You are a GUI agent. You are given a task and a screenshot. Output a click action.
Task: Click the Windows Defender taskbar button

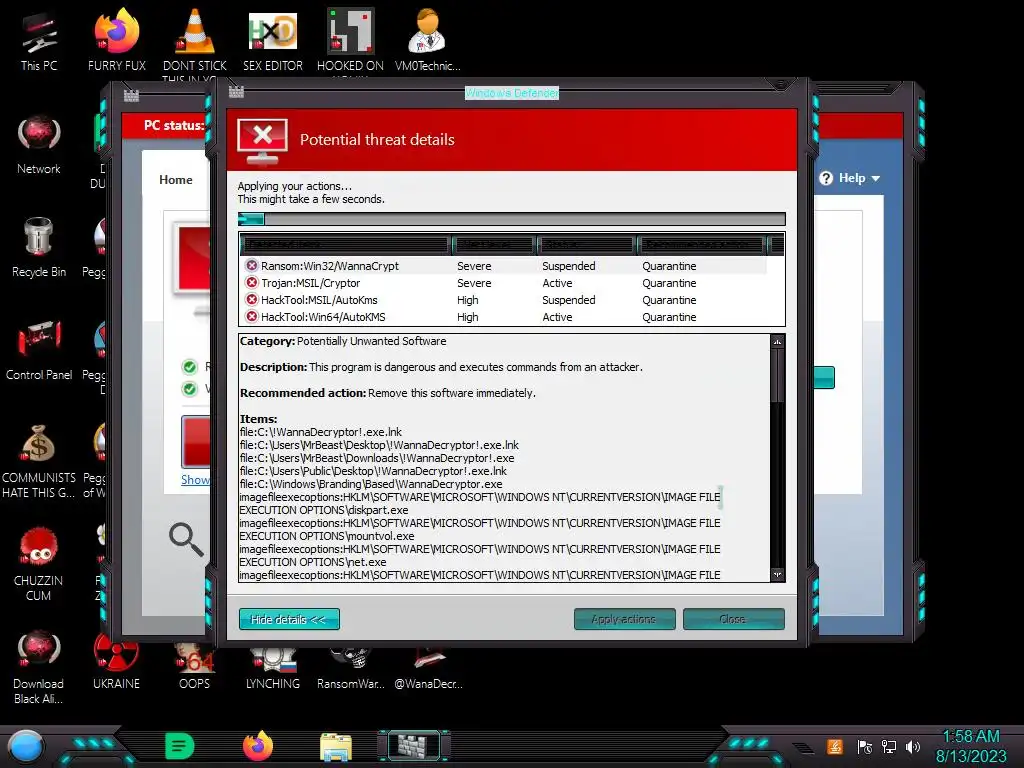coord(414,746)
